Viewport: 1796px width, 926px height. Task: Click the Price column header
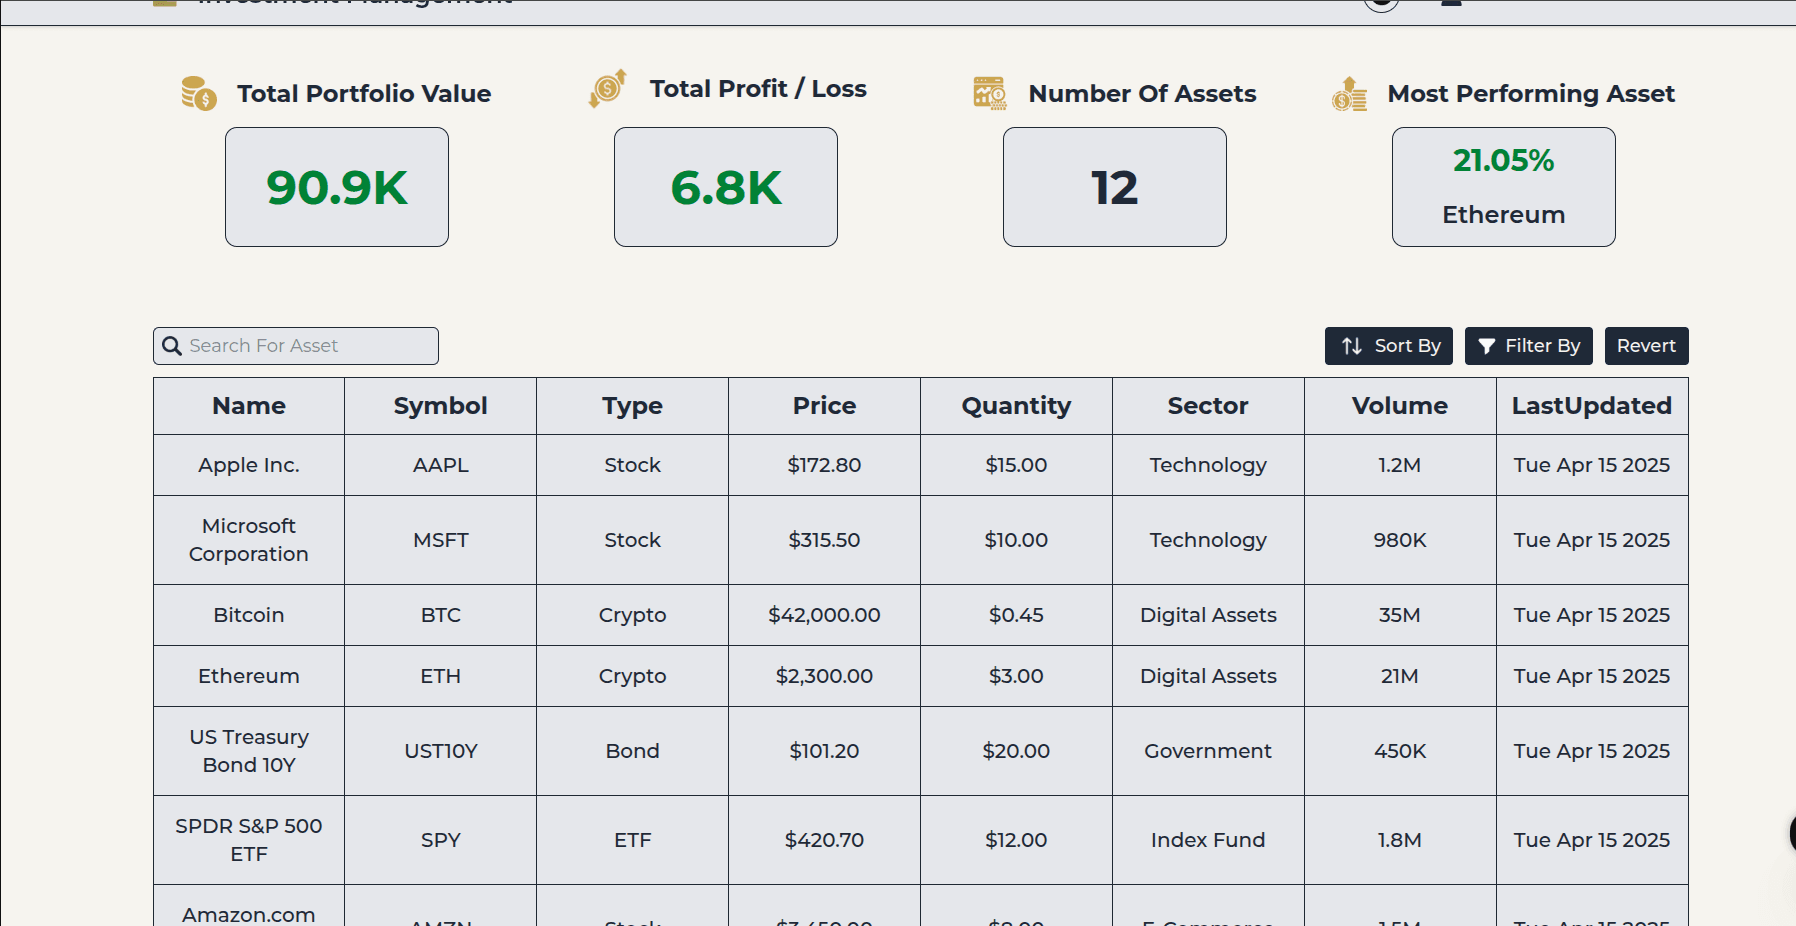(x=824, y=406)
